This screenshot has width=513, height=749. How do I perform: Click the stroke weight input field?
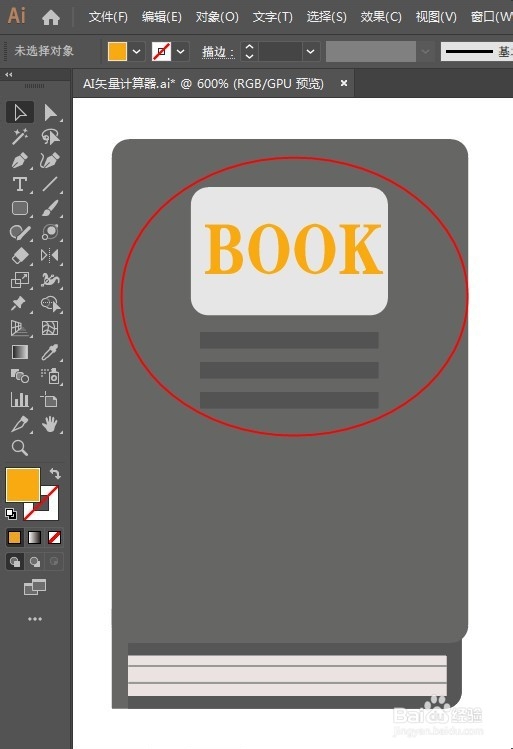tap(281, 51)
